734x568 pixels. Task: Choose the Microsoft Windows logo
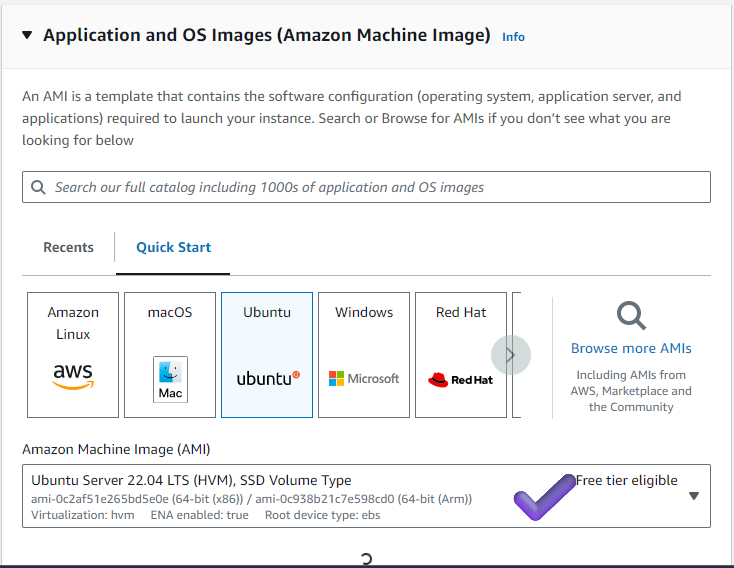364,379
